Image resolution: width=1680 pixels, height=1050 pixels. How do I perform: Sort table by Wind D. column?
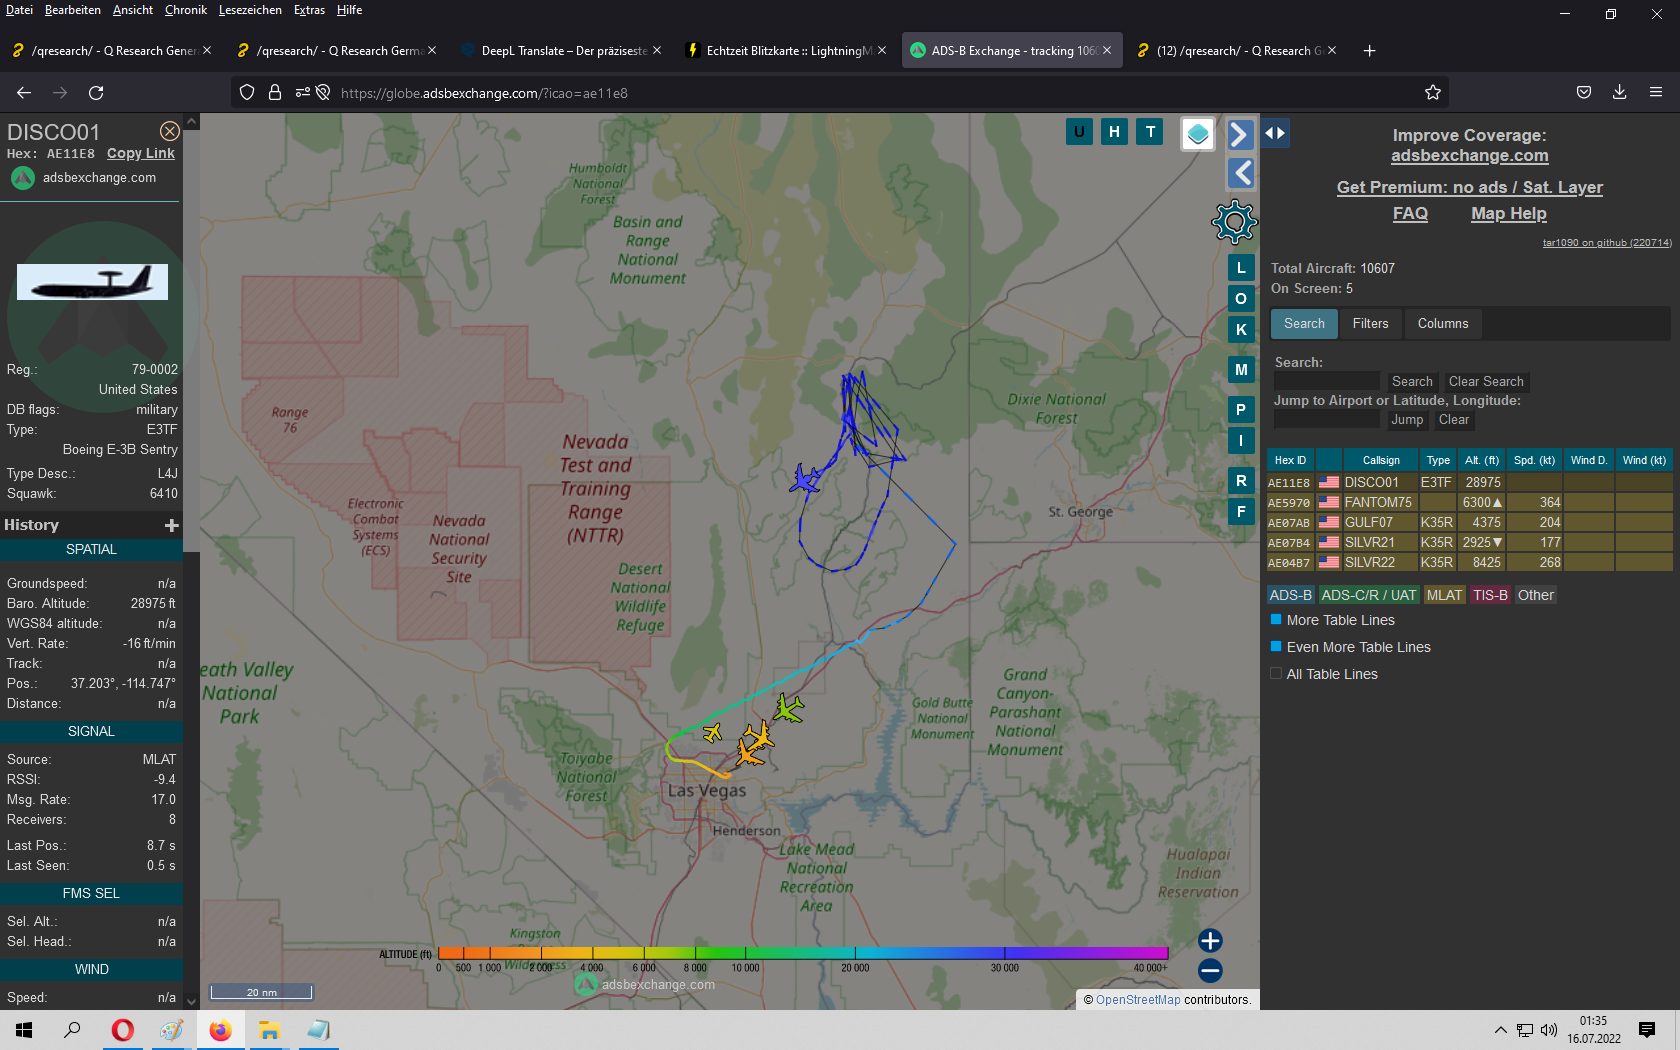tap(1588, 460)
